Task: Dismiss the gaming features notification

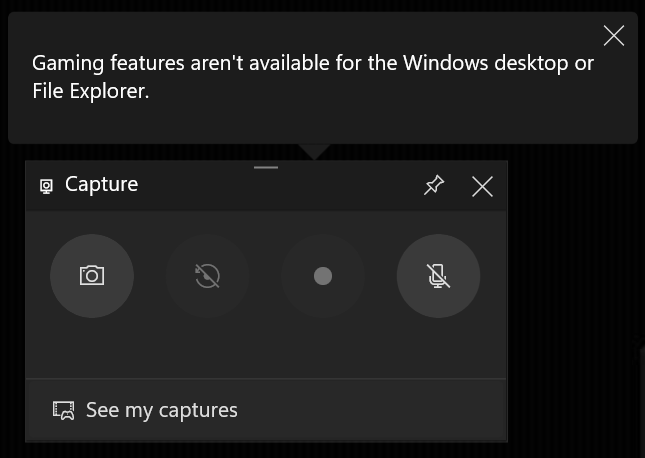Action: [x=614, y=35]
